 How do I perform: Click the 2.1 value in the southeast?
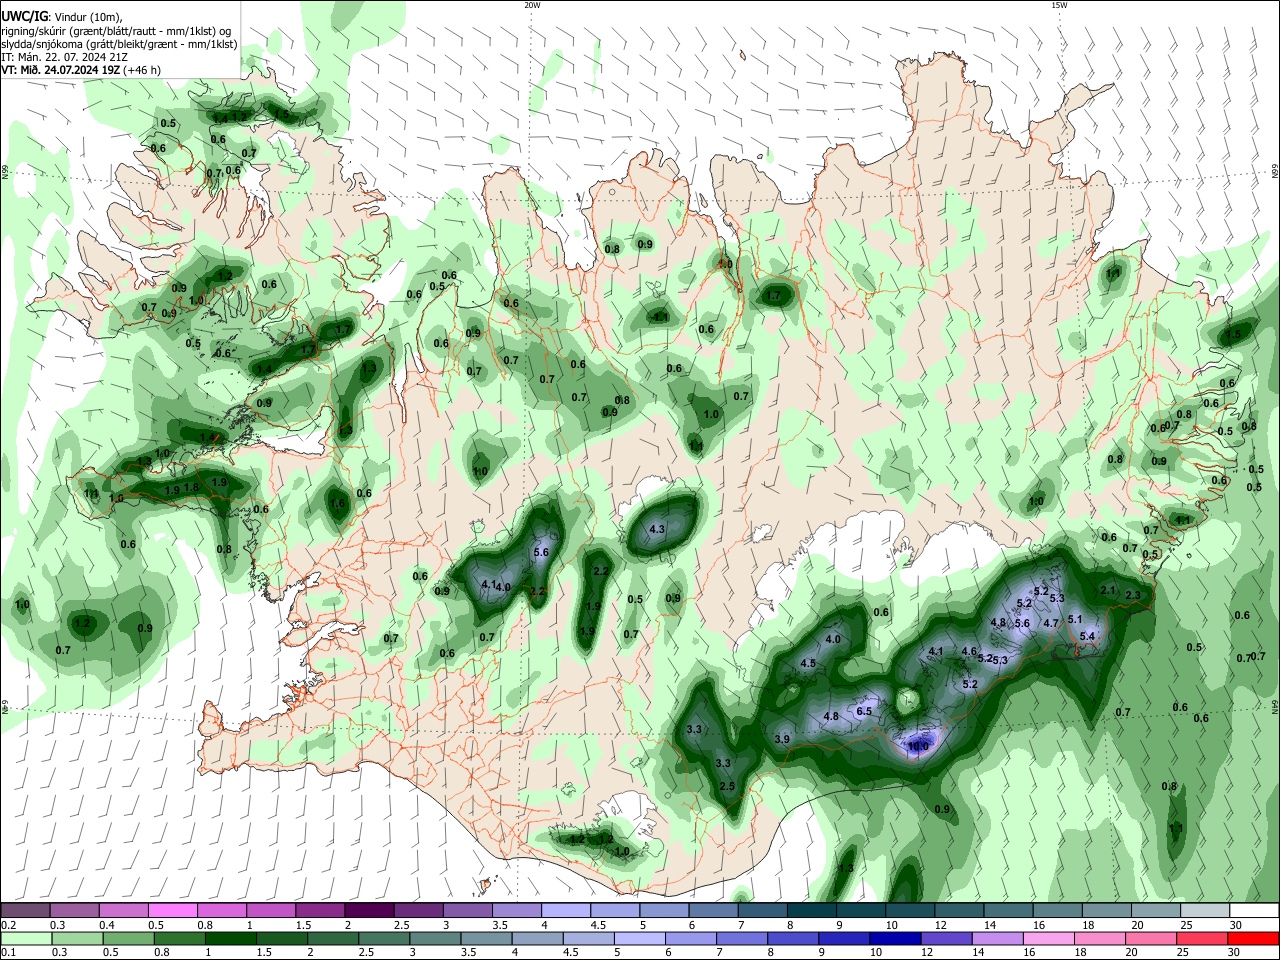coord(1107,590)
